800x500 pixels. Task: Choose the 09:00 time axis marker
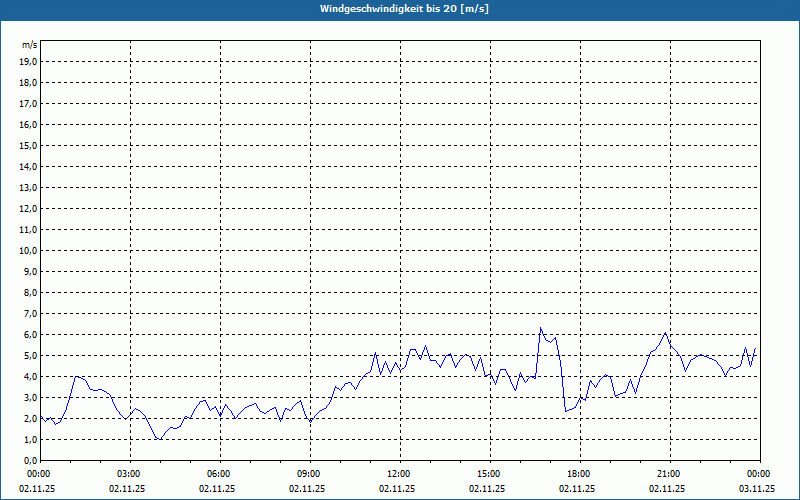[308, 474]
